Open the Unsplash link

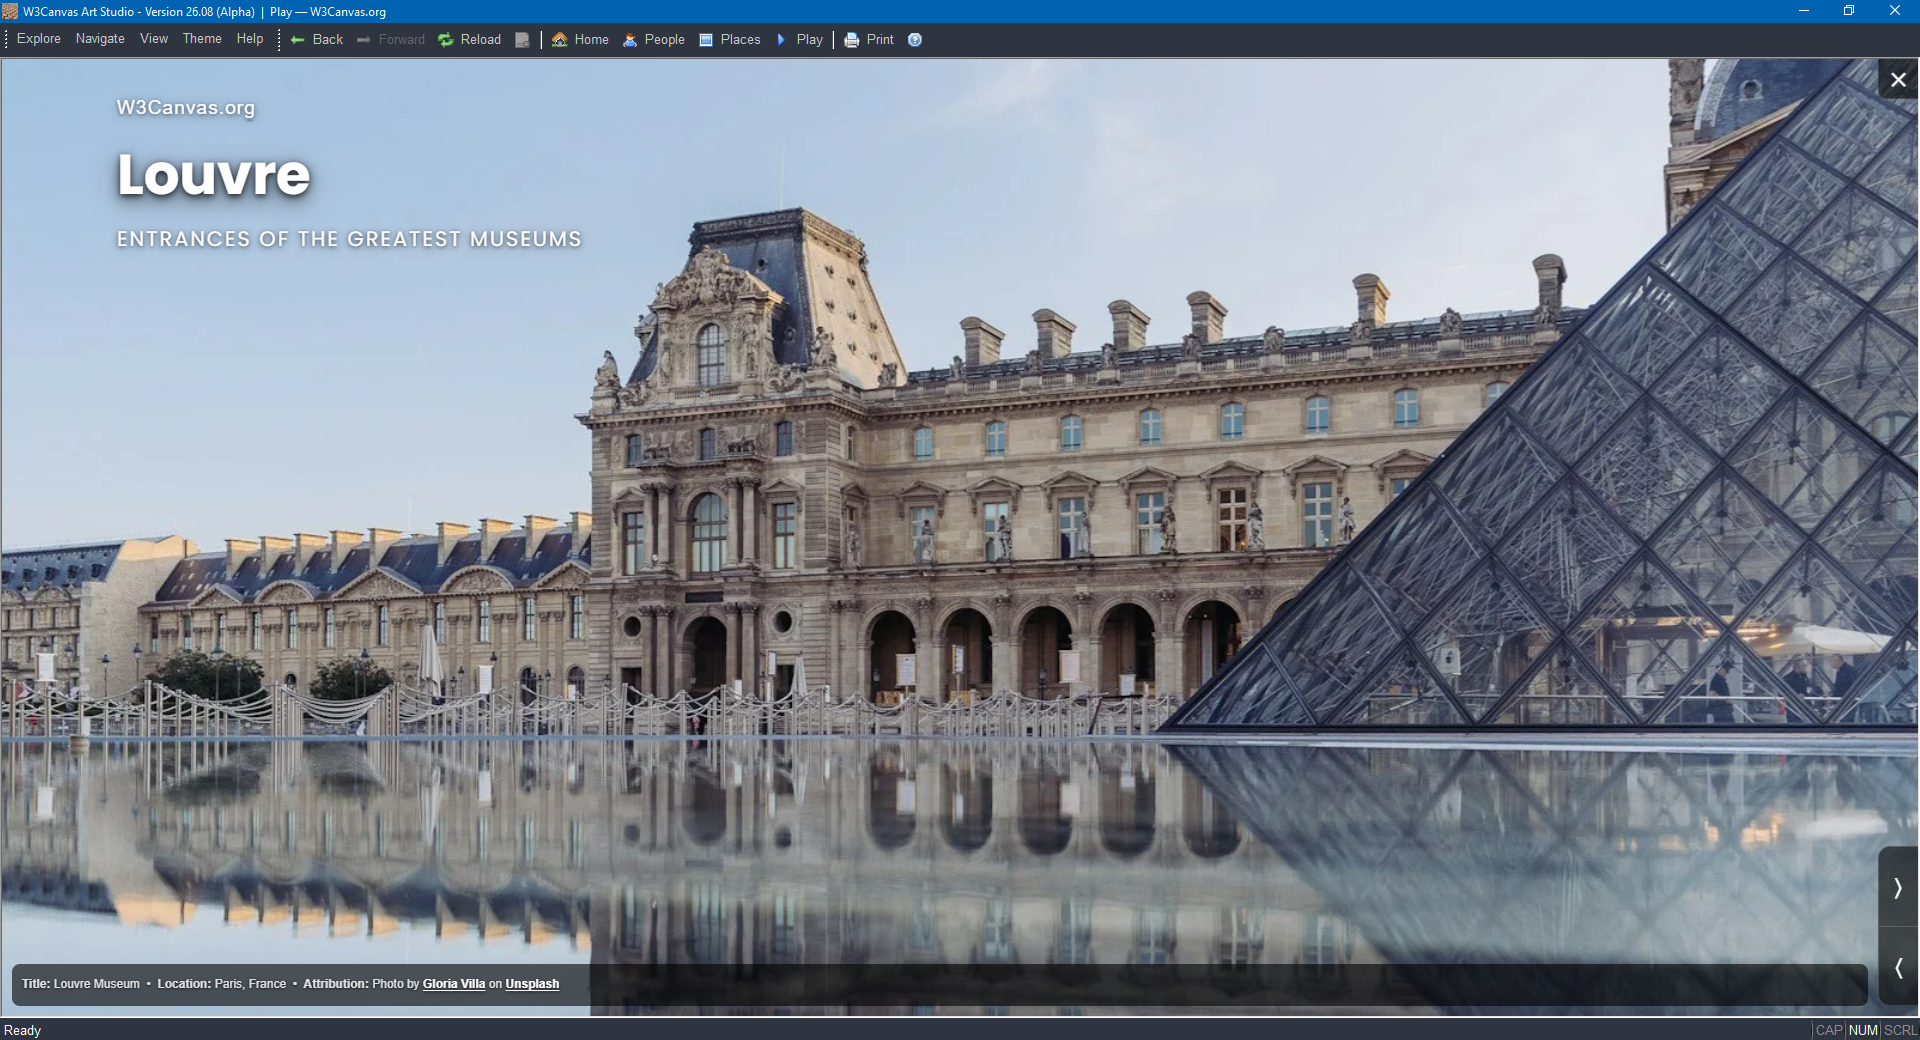point(532,984)
